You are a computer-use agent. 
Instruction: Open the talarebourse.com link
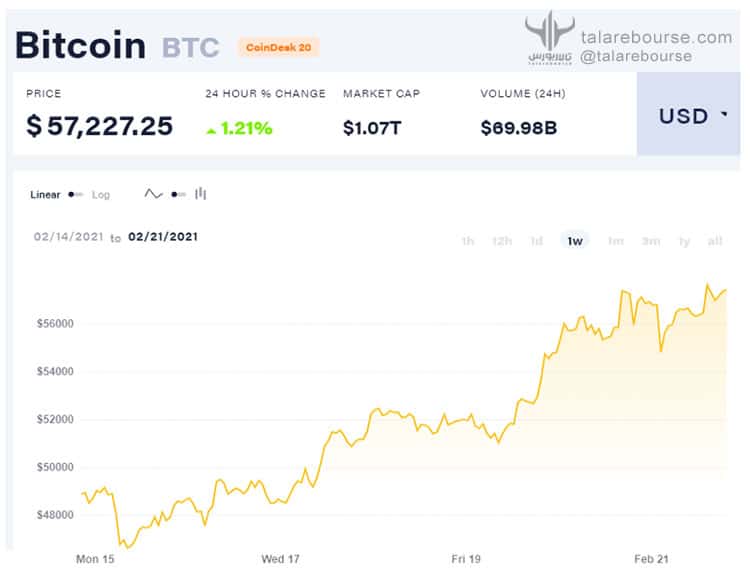click(x=656, y=37)
